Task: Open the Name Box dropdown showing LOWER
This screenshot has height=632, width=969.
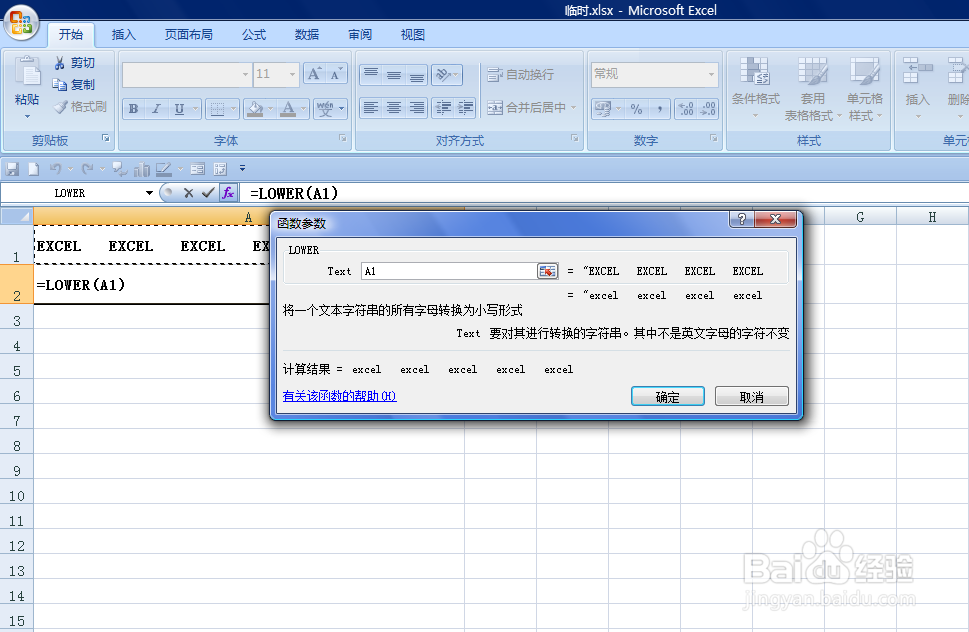Action: (x=149, y=192)
